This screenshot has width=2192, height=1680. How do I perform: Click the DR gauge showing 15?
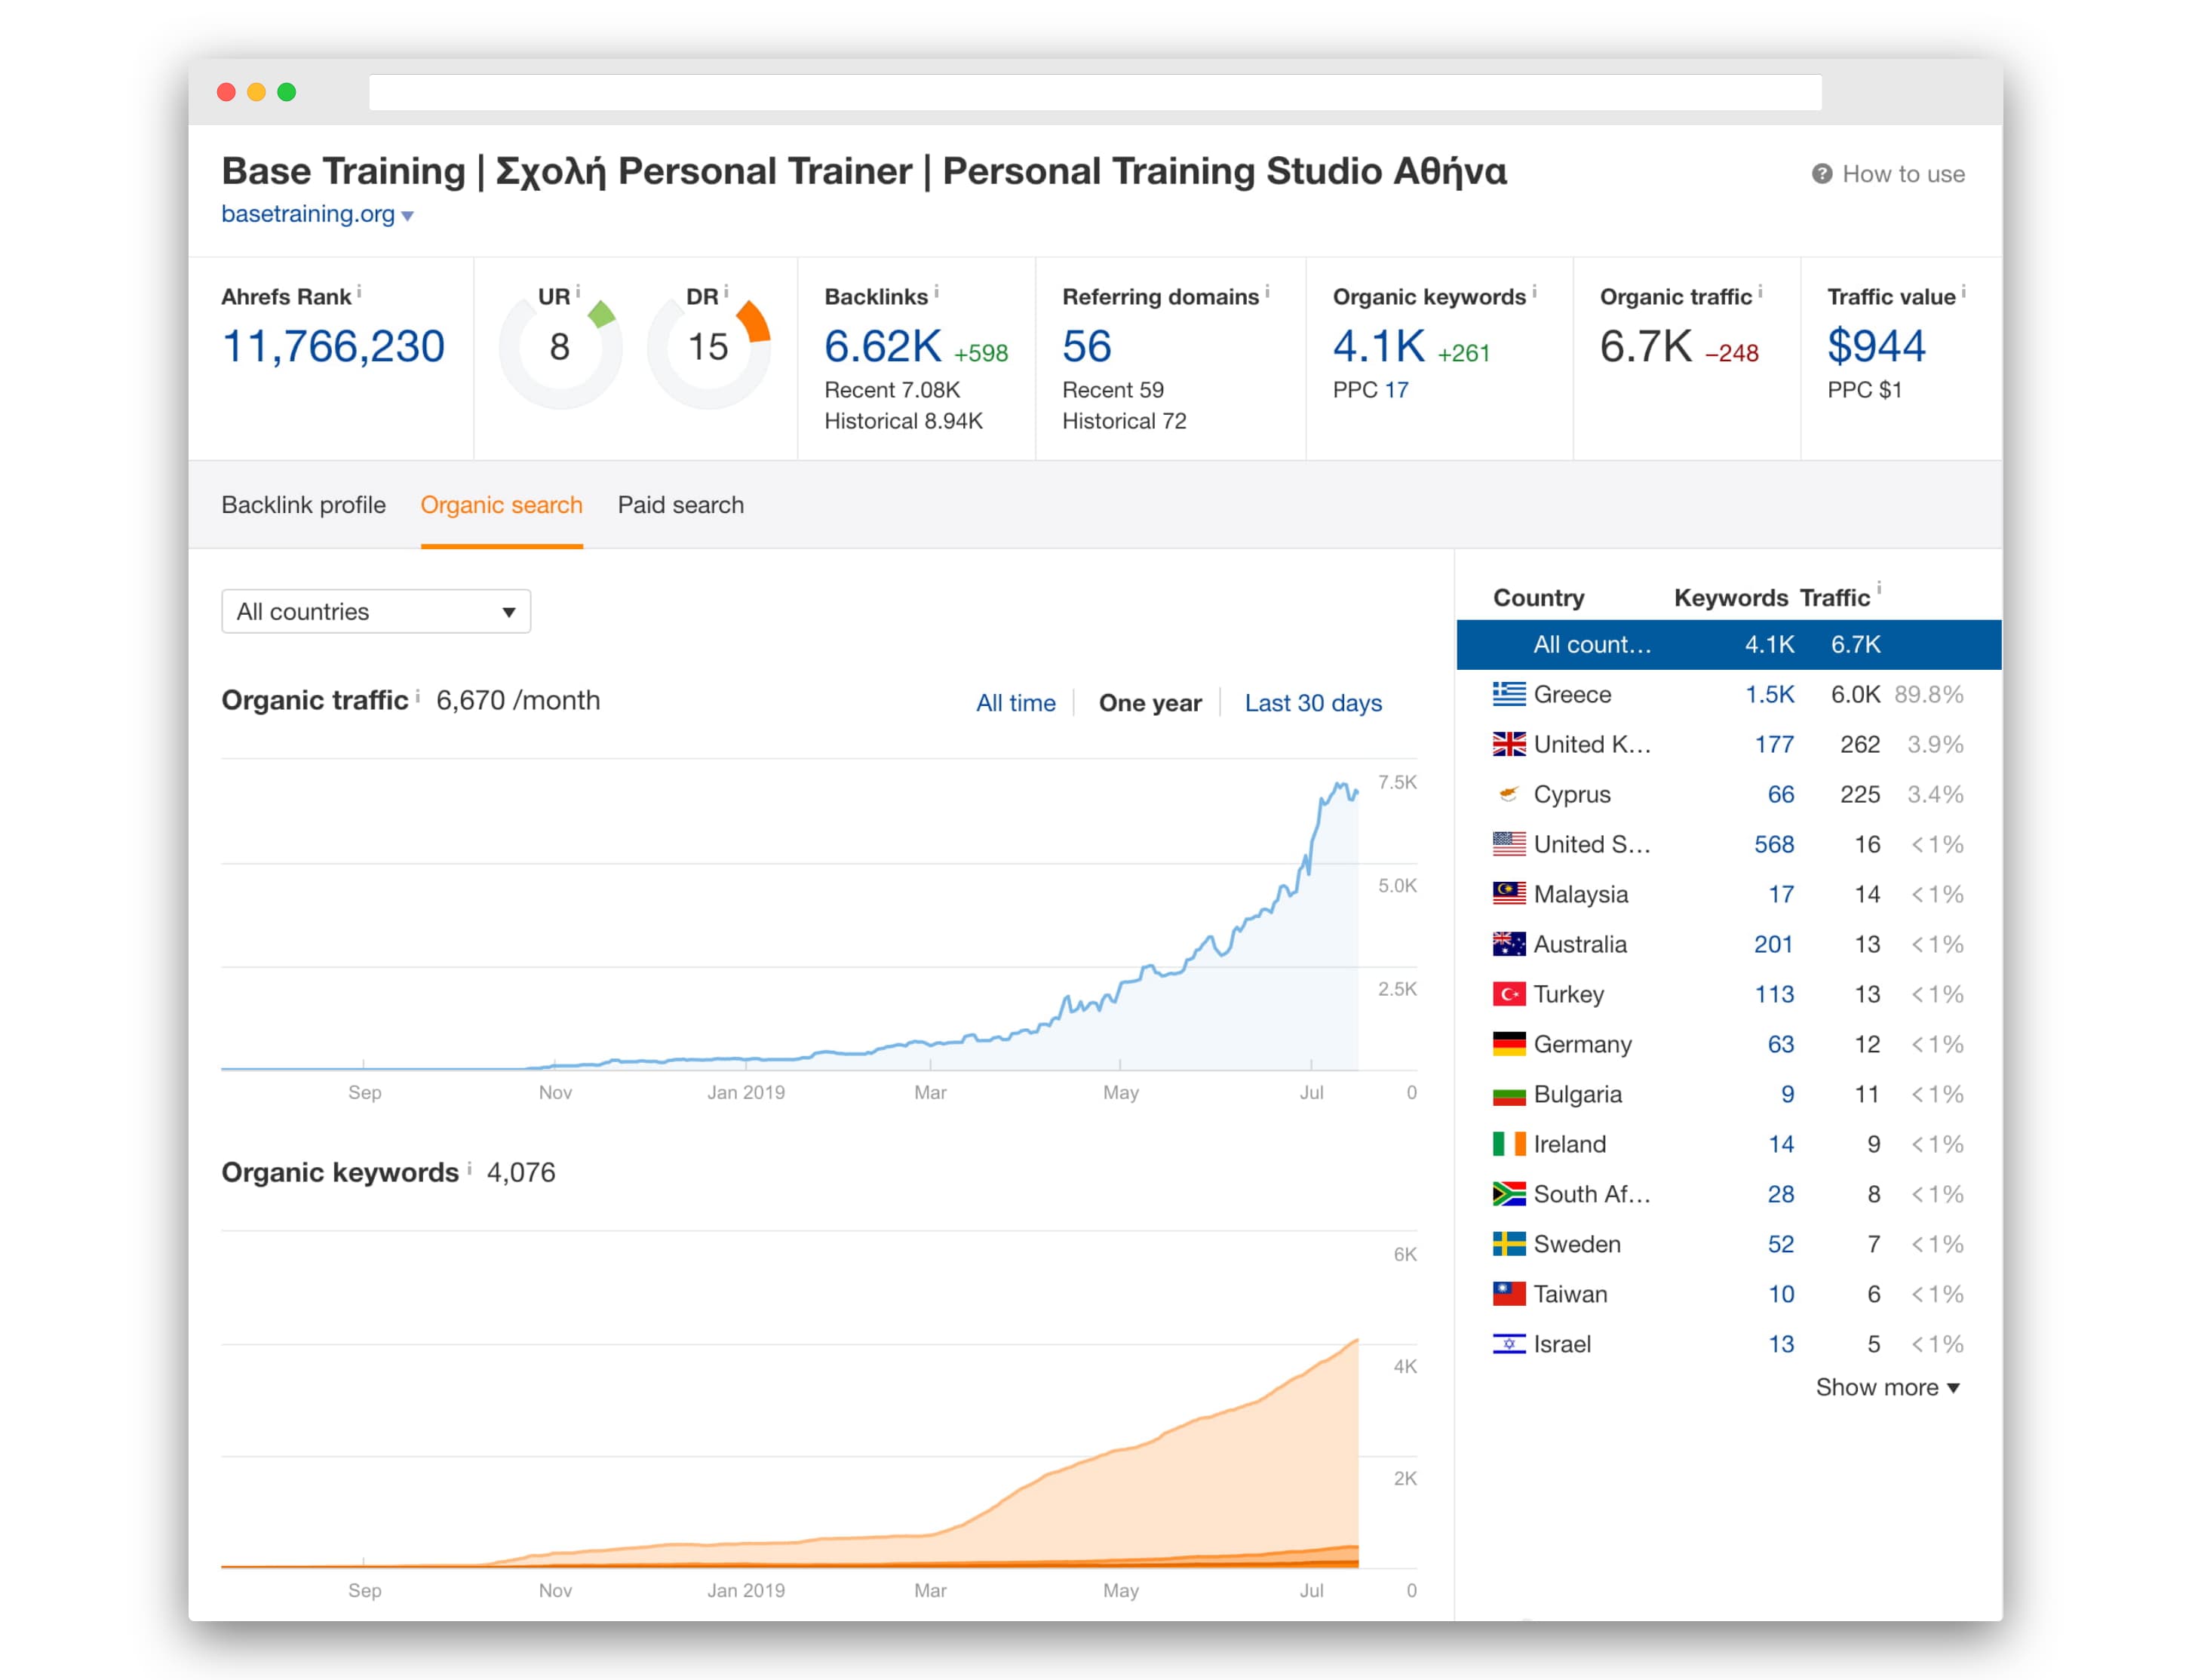click(708, 348)
